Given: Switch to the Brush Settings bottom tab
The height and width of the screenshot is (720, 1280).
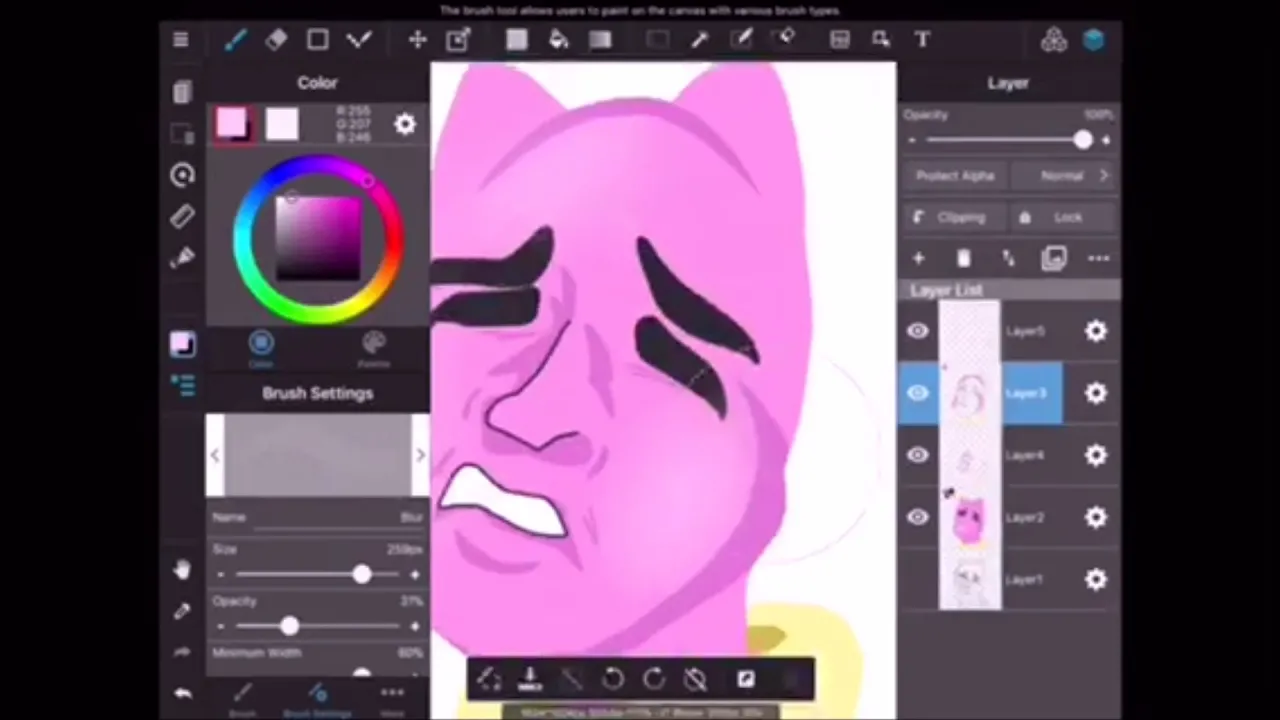Looking at the screenshot, I should pos(317,700).
